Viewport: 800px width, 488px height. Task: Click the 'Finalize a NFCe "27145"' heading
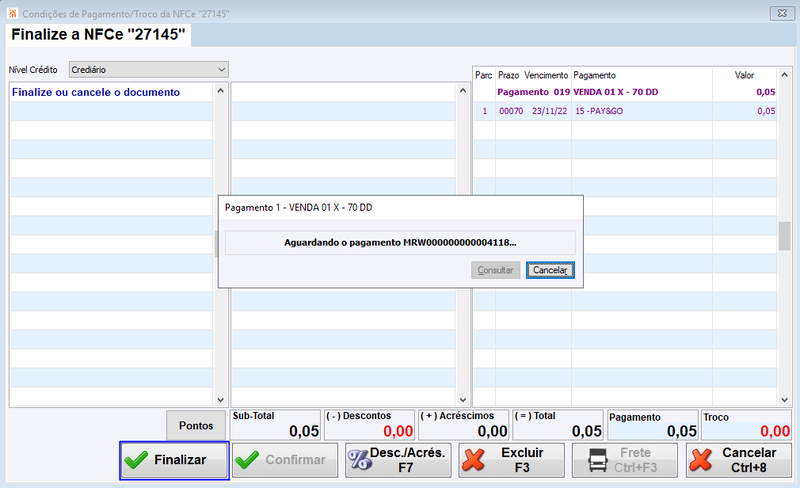click(98, 35)
